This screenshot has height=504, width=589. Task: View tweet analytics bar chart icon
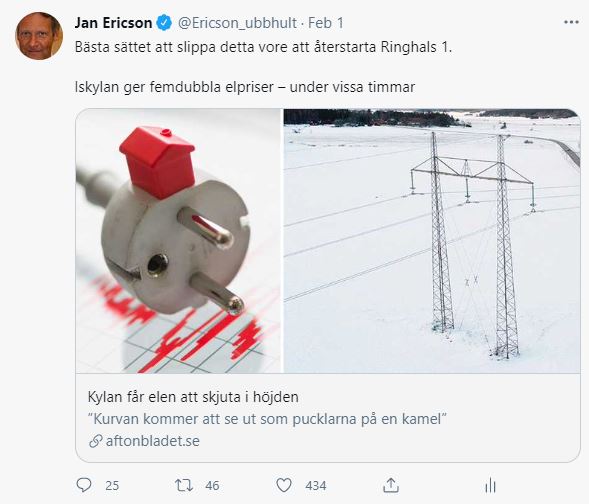pyautogui.click(x=491, y=485)
